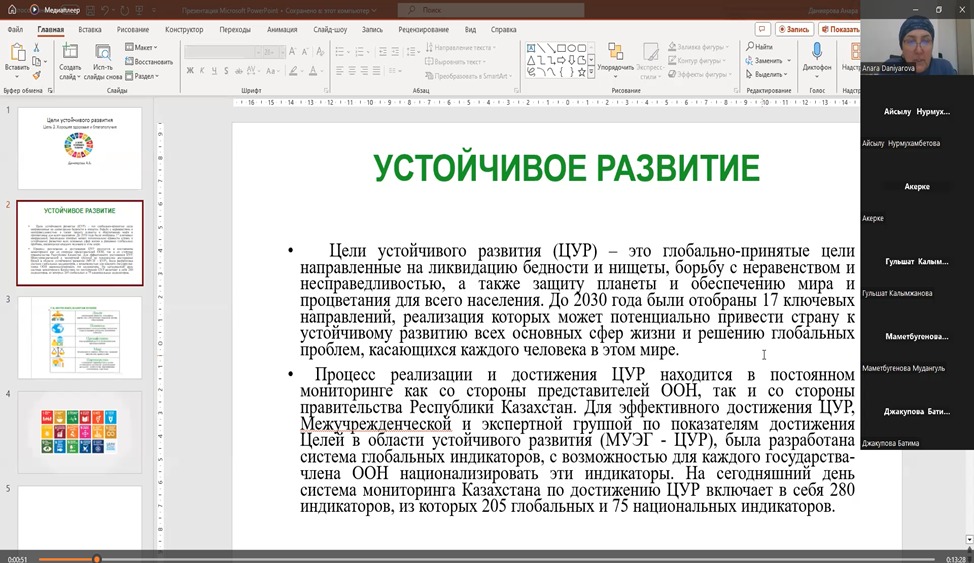Click the Найти find button

pyautogui.click(x=760, y=47)
